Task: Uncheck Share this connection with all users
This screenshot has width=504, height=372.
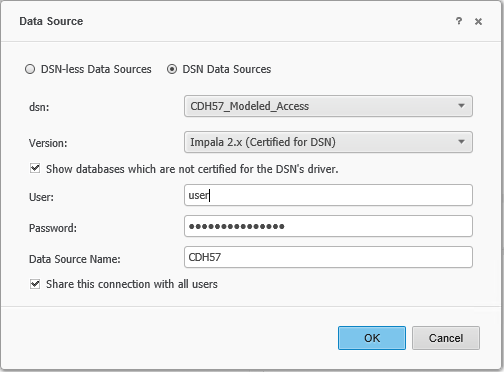Action: pyautogui.click(x=35, y=284)
